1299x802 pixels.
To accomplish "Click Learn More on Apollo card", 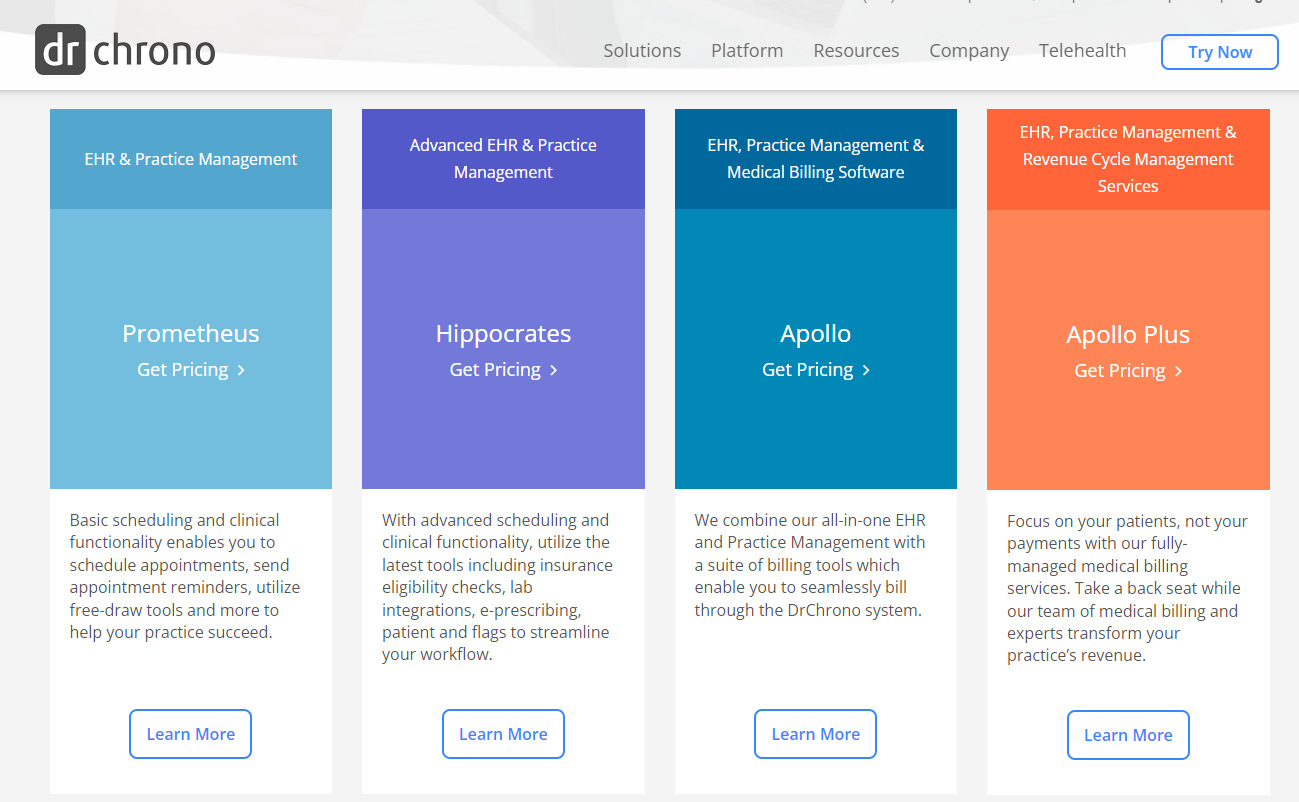I will click(x=815, y=734).
